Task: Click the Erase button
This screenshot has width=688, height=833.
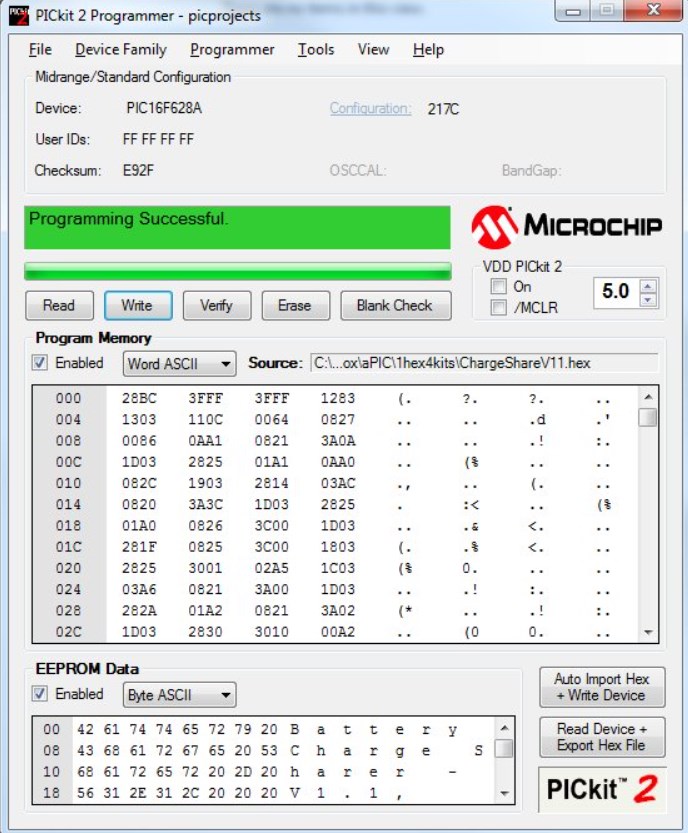Action: tap(295, 305)
